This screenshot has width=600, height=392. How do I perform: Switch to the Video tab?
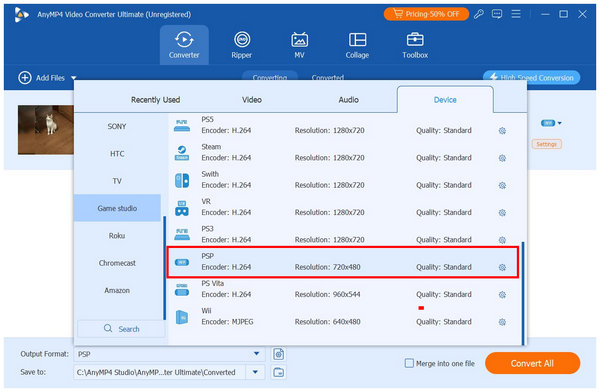pyautogui.click(x=252, y=100)
